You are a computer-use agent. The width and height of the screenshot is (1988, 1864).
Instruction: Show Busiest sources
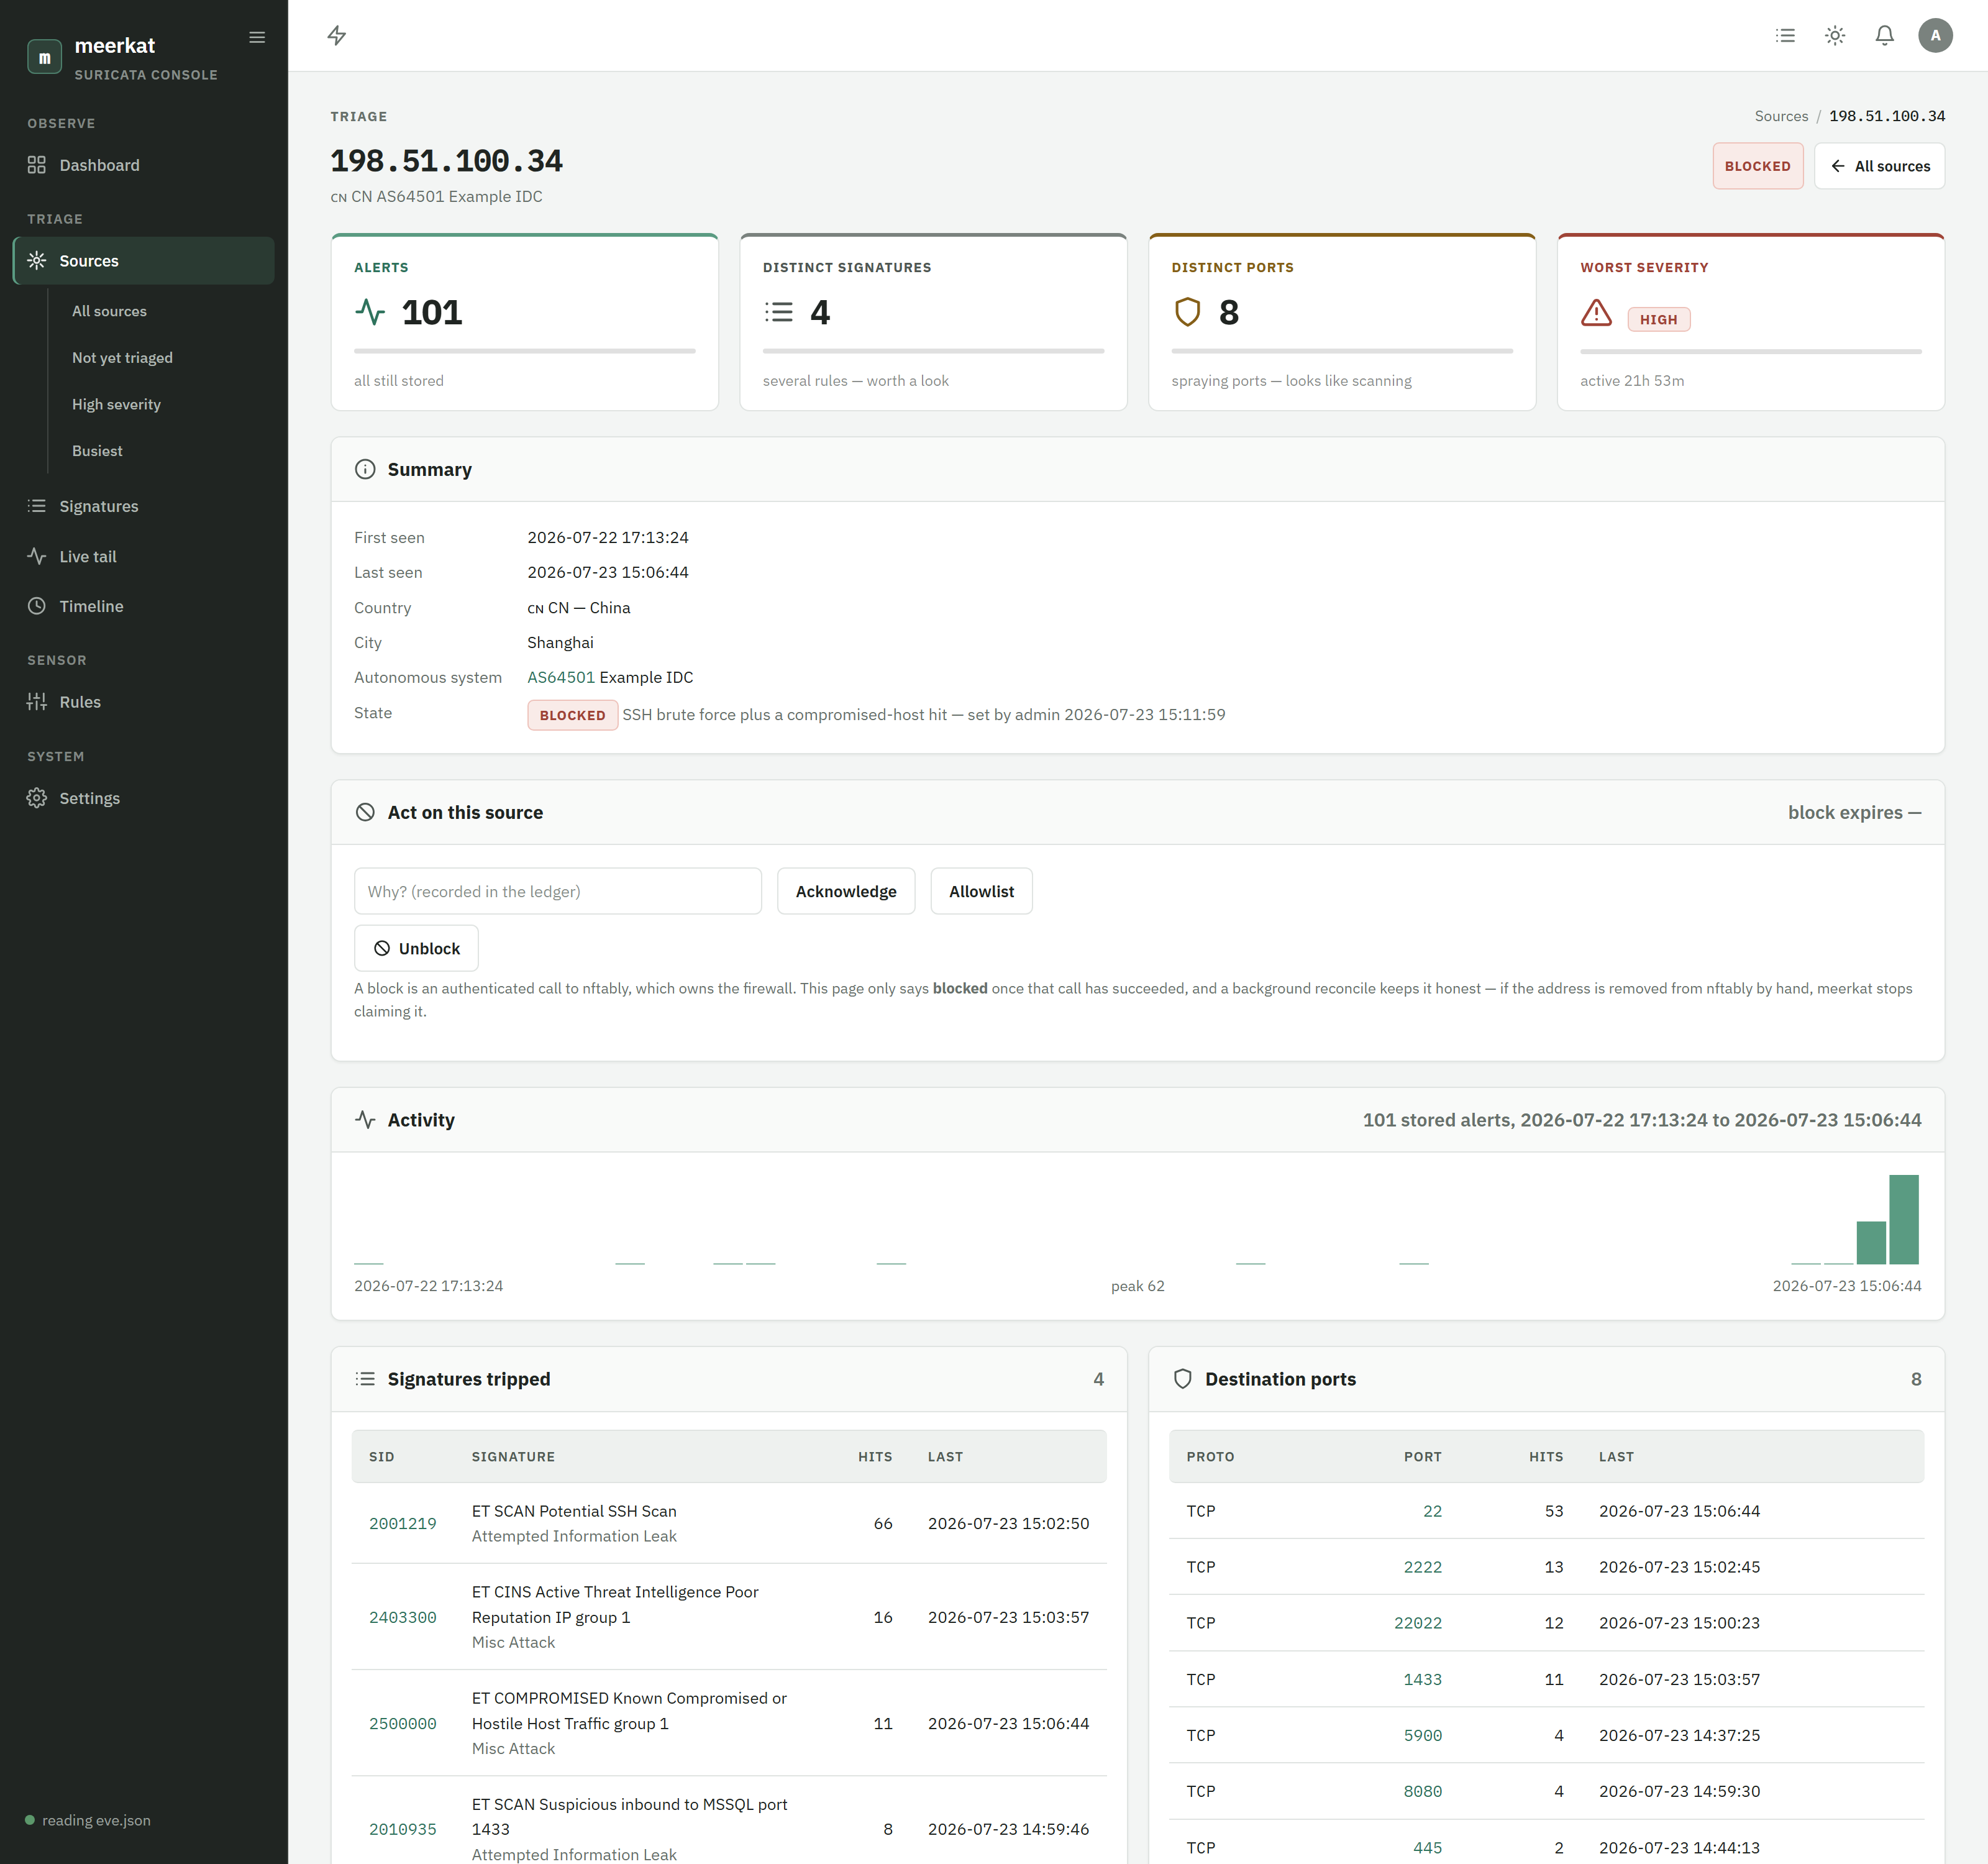pyautogui.click(x=97, y=451)
